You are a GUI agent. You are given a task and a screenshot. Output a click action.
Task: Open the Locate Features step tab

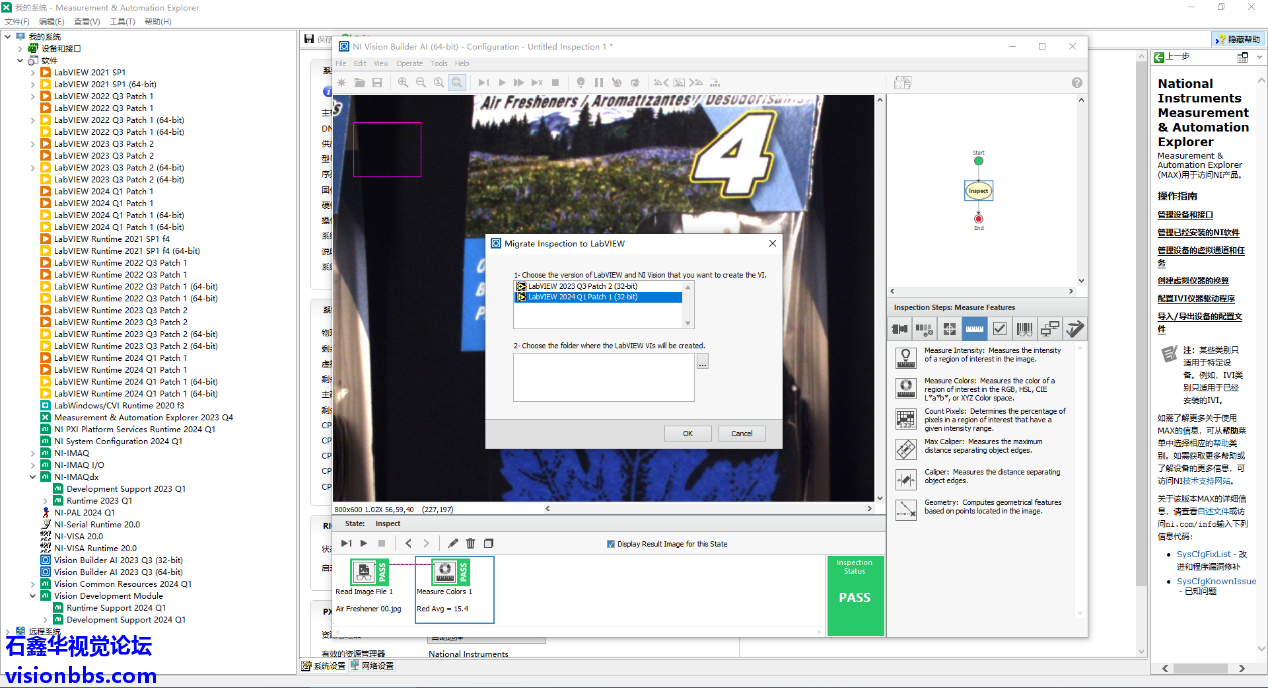point(949,328)
